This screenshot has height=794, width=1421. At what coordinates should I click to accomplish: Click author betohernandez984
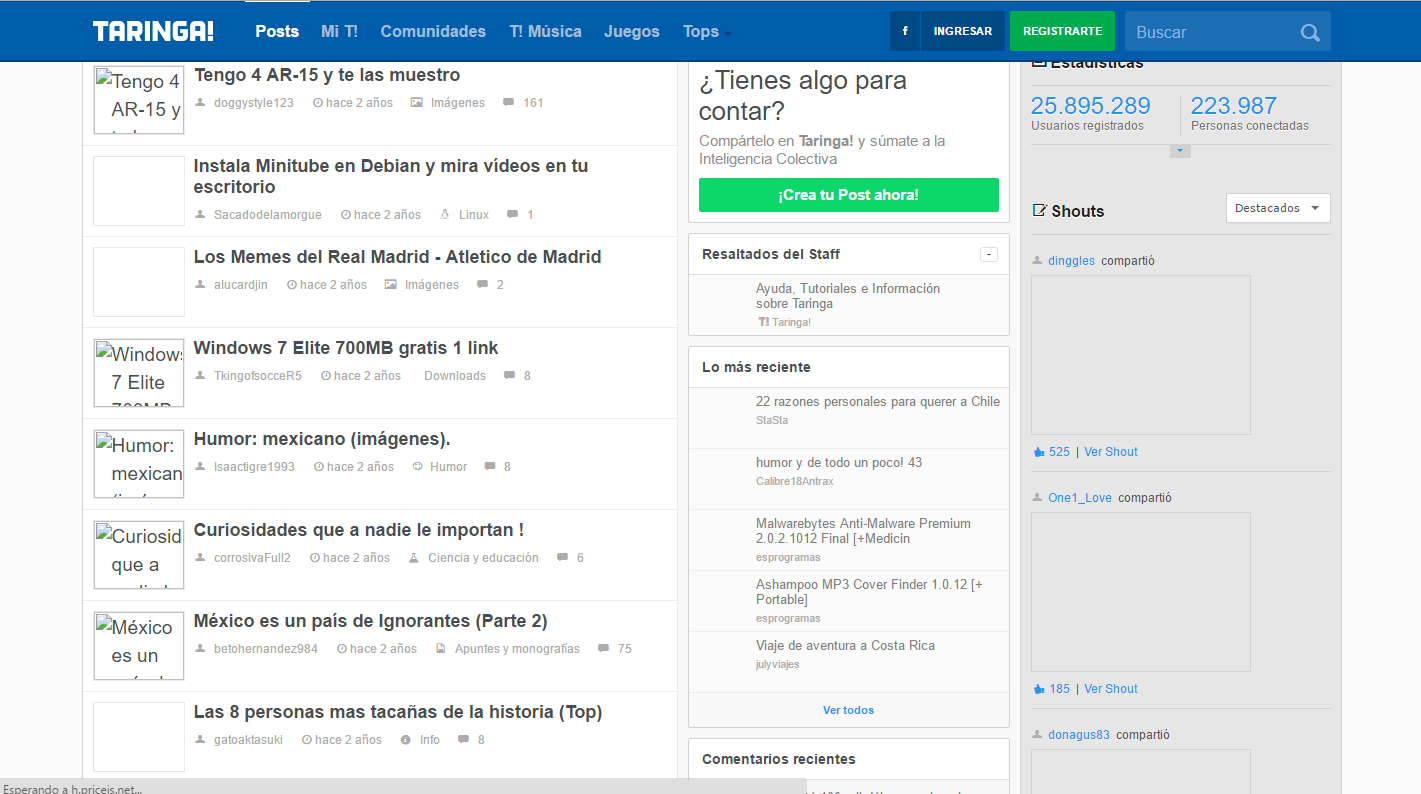266,649
